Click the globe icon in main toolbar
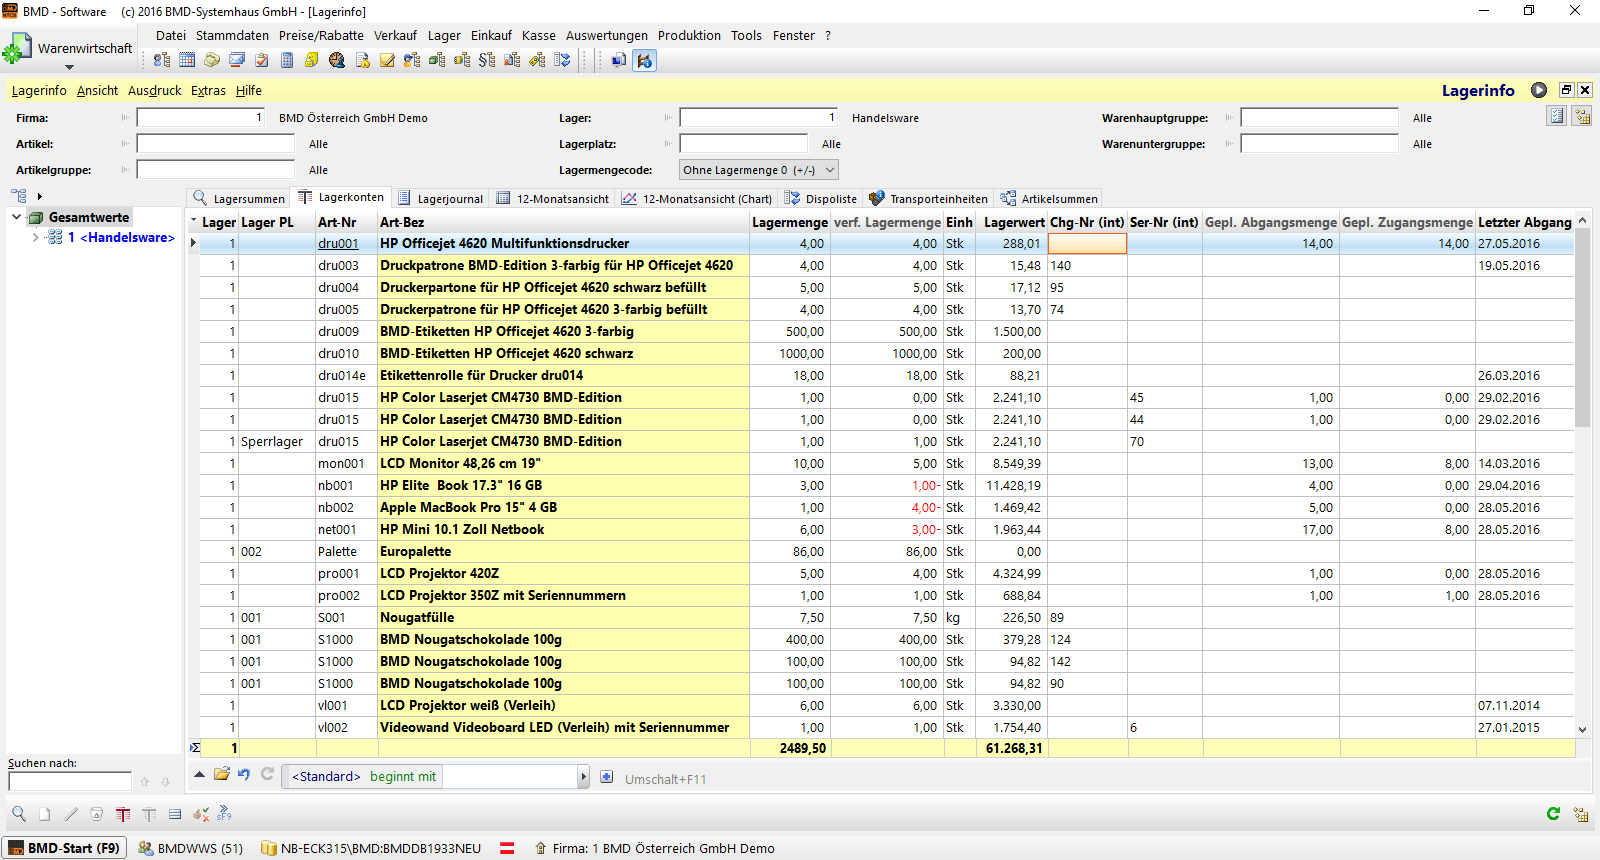 (x=337, y=60)
